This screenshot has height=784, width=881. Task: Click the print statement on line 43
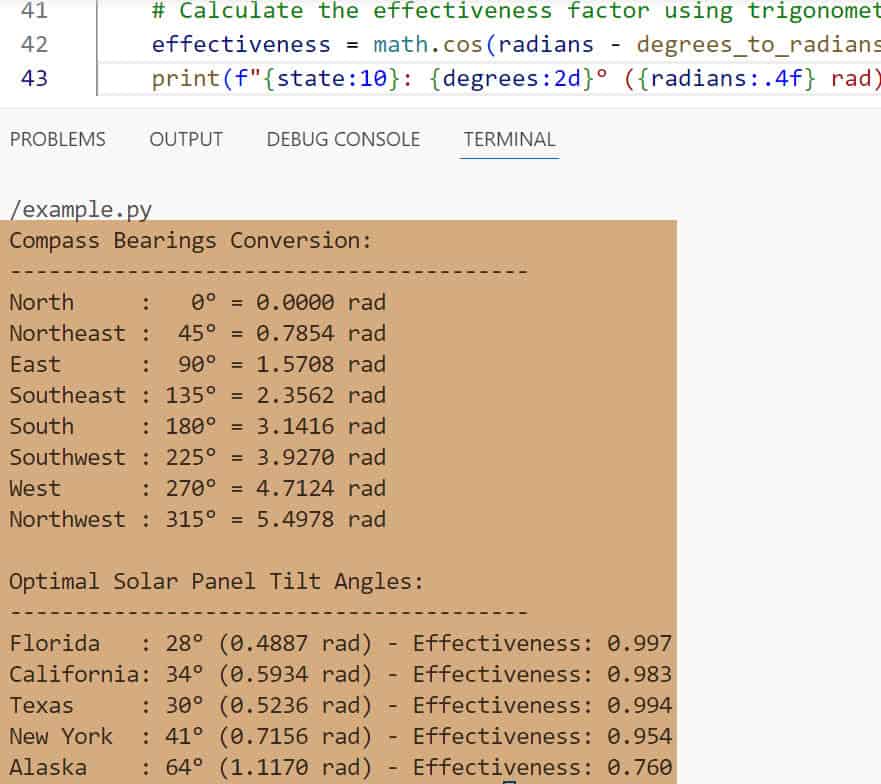(x=178, y=78)
